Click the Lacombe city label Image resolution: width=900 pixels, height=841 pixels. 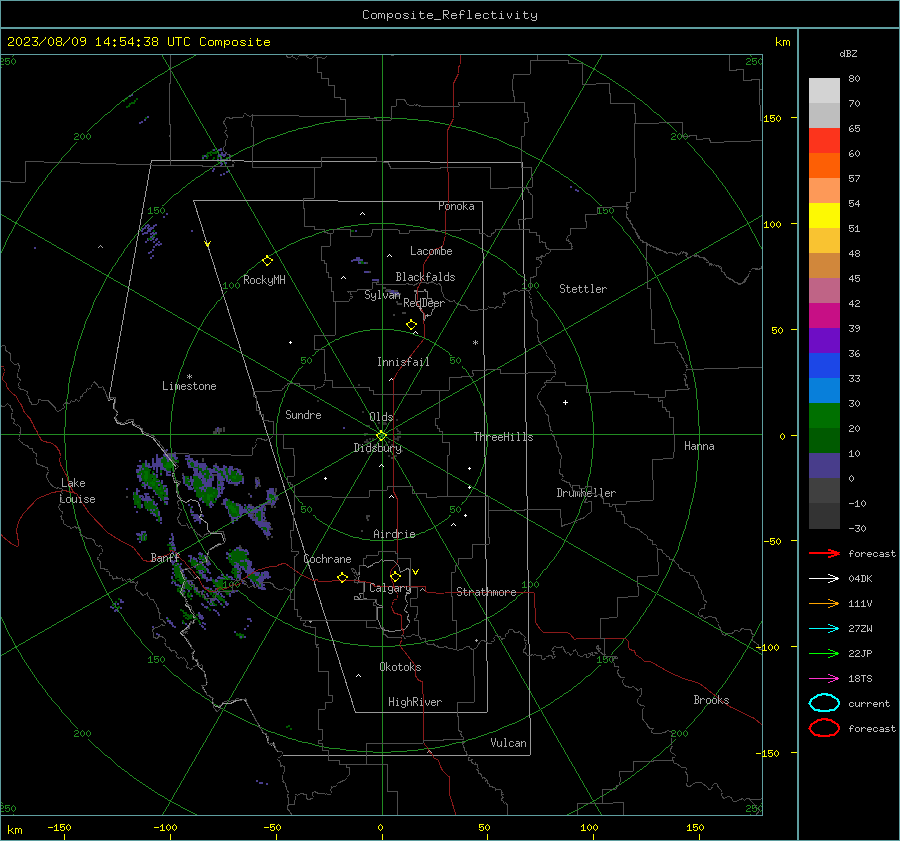click(x=431, y=251)
